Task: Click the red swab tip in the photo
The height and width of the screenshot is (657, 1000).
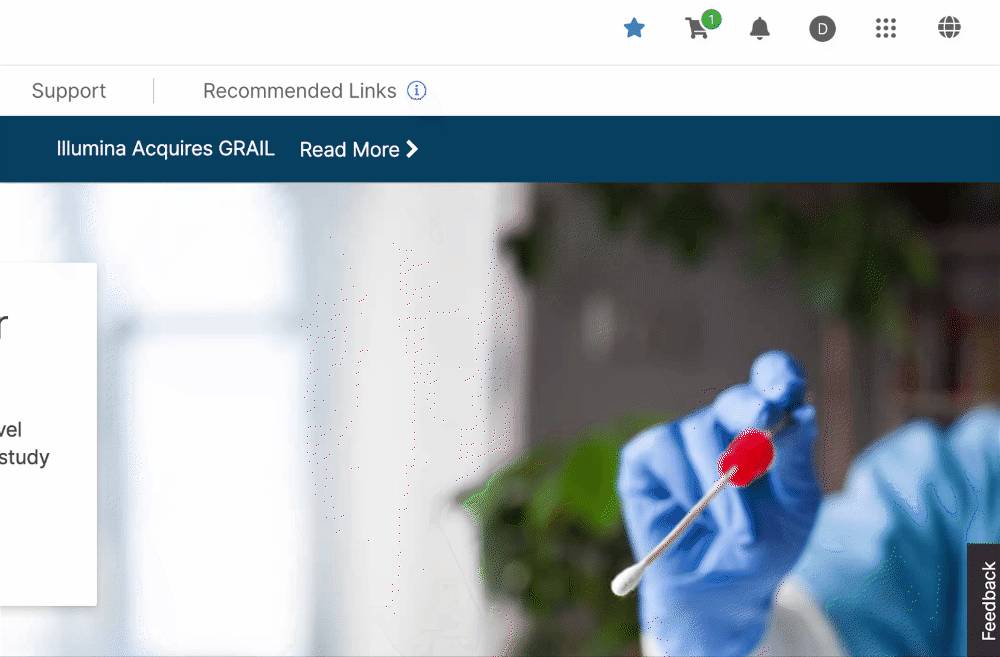Action: (746, 457)
